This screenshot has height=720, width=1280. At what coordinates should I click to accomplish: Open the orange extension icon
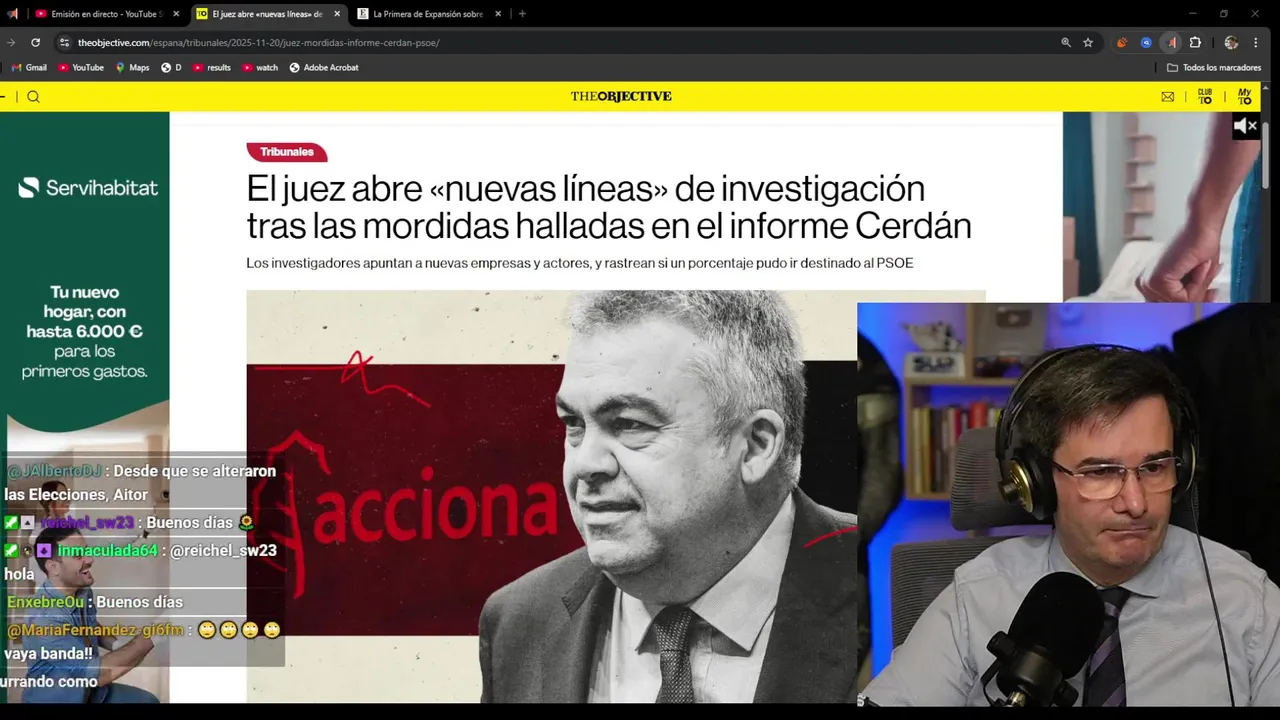[1122, 43]
